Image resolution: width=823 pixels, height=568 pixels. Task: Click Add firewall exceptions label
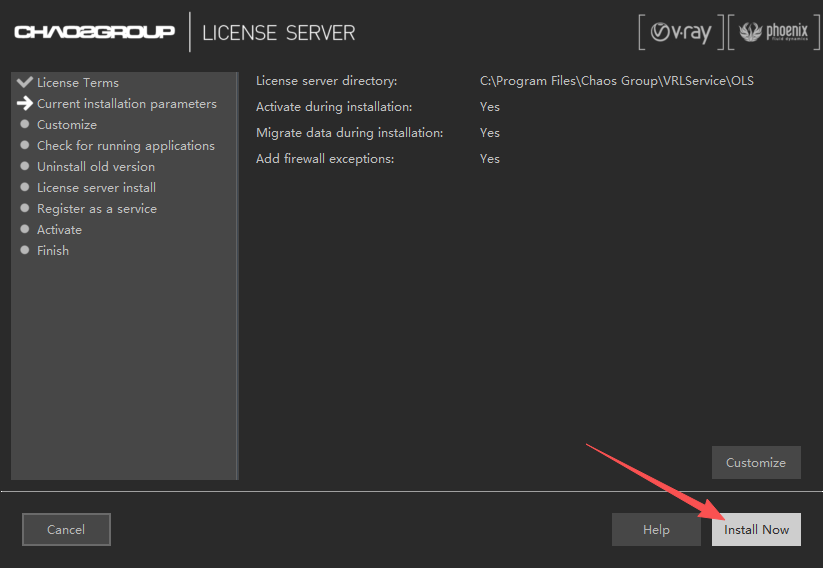[325, 159]
